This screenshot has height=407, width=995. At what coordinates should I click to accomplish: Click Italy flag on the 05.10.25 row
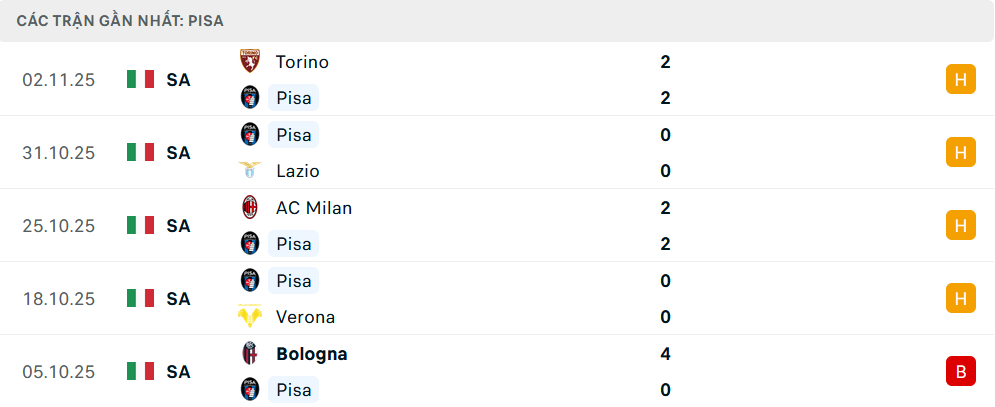click(x=141, y=371)
